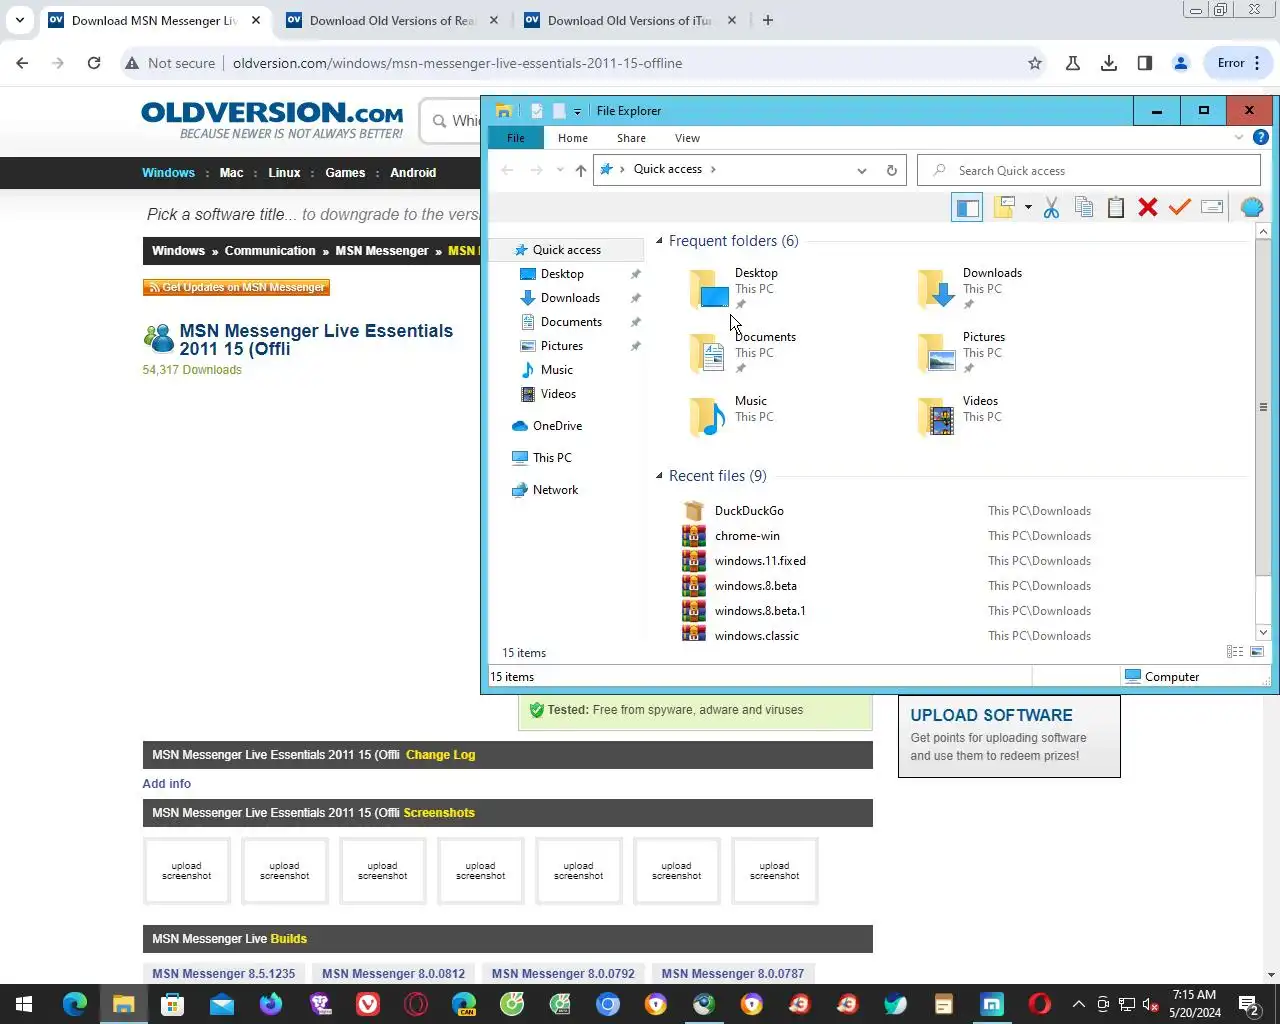Image resolution: width=1280 pixels, height=1024 pixels.
Task: Show hidden system tray icons chevron
Action: [x=1078, y=1004]
